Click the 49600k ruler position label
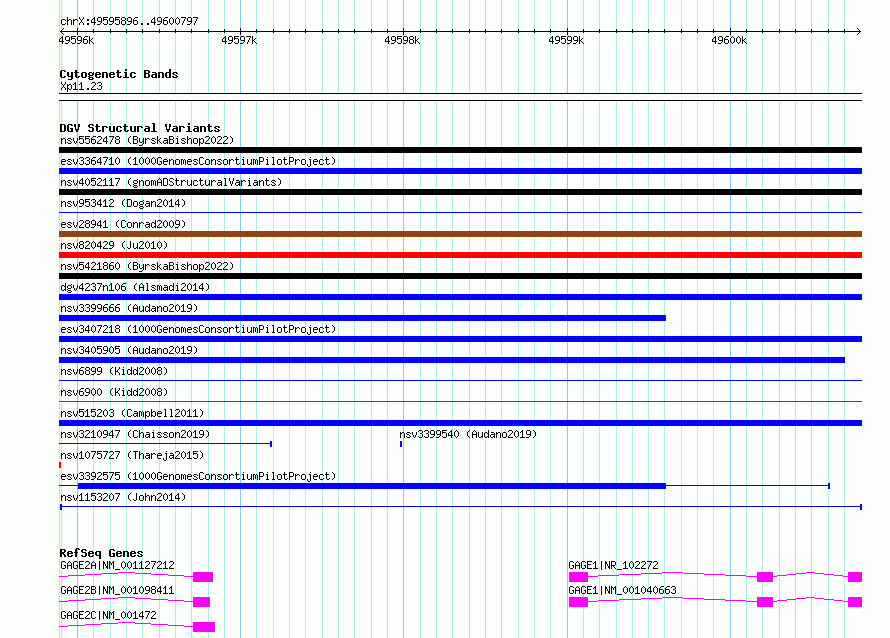Image resolution: width=890 pixels, height=638 pixels. tap(729, 40)
